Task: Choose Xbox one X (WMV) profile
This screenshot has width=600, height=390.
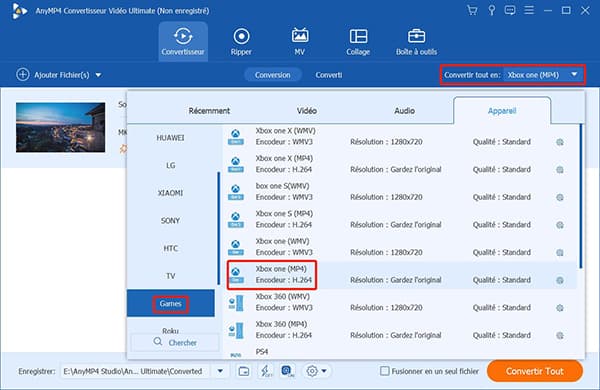Action: tap(399, 137)
